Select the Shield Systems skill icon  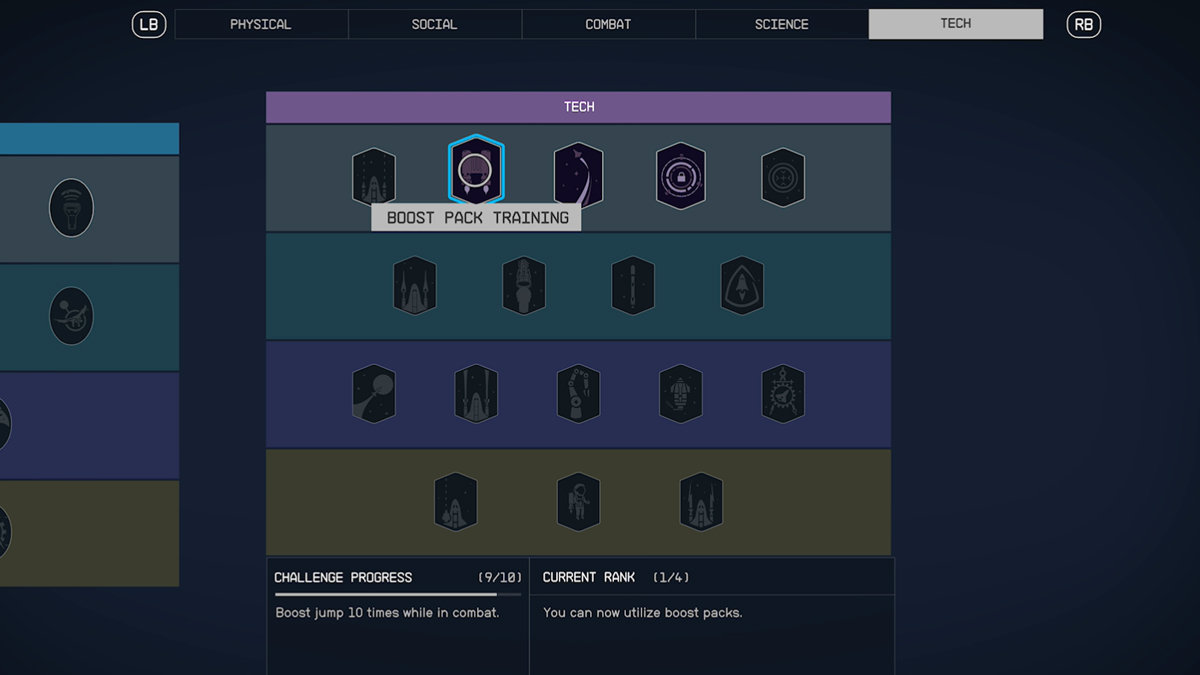click(742, 285)
